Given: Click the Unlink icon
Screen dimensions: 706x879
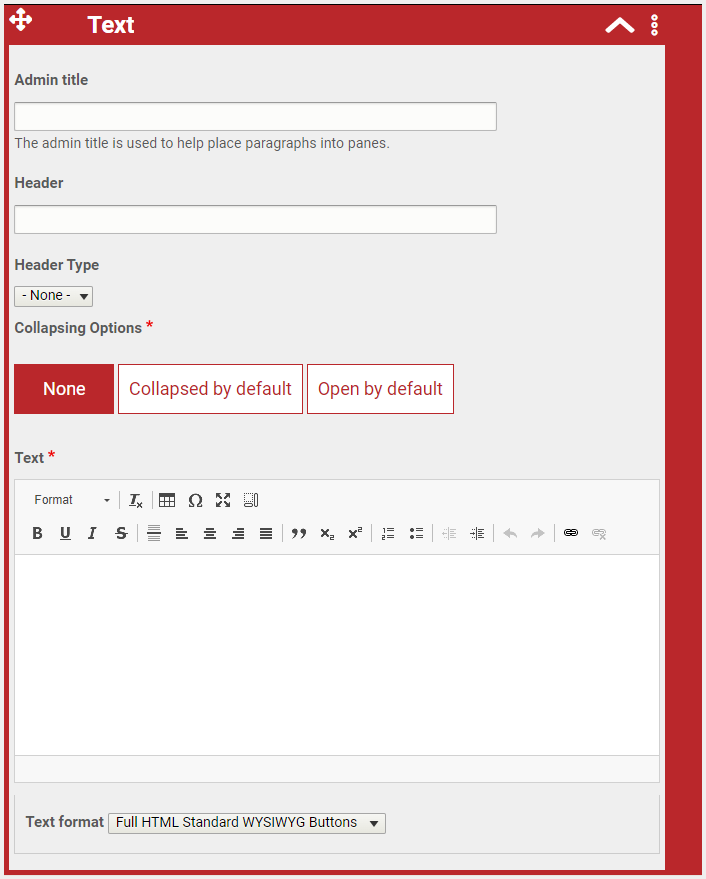Looking at the screenshot, I should point(599,533).
